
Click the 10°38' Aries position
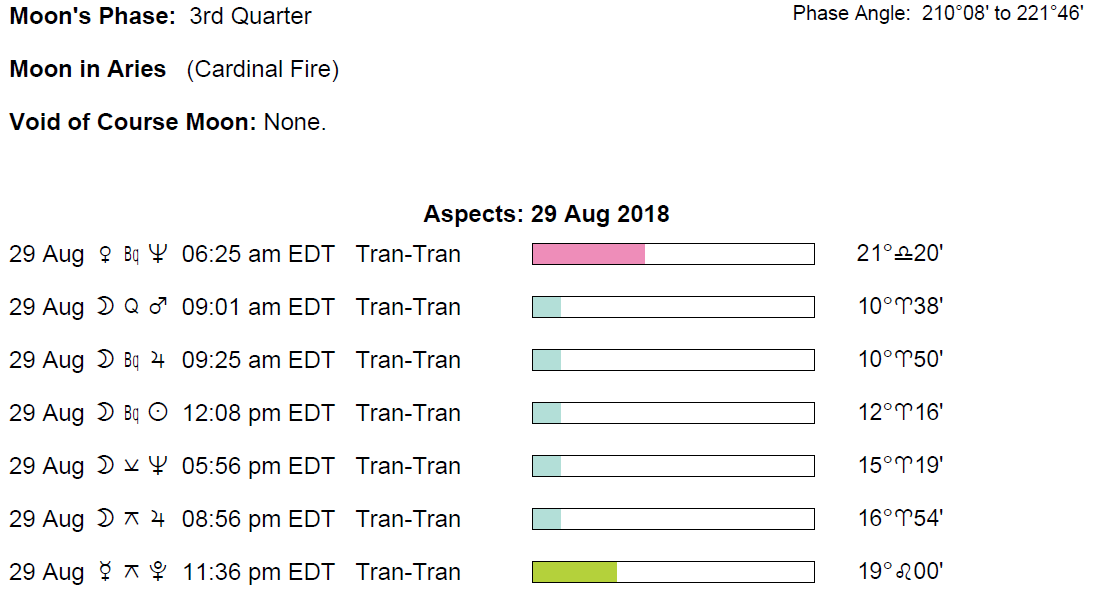[900, 307]
